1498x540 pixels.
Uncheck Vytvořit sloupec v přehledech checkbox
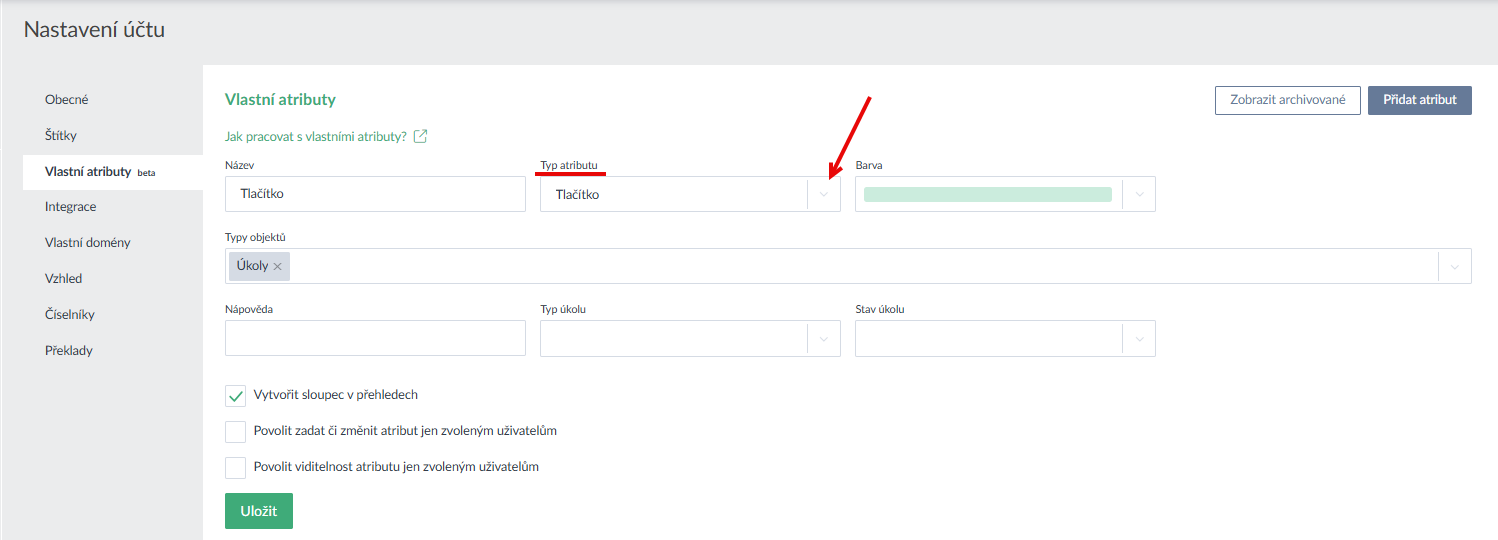236,396
